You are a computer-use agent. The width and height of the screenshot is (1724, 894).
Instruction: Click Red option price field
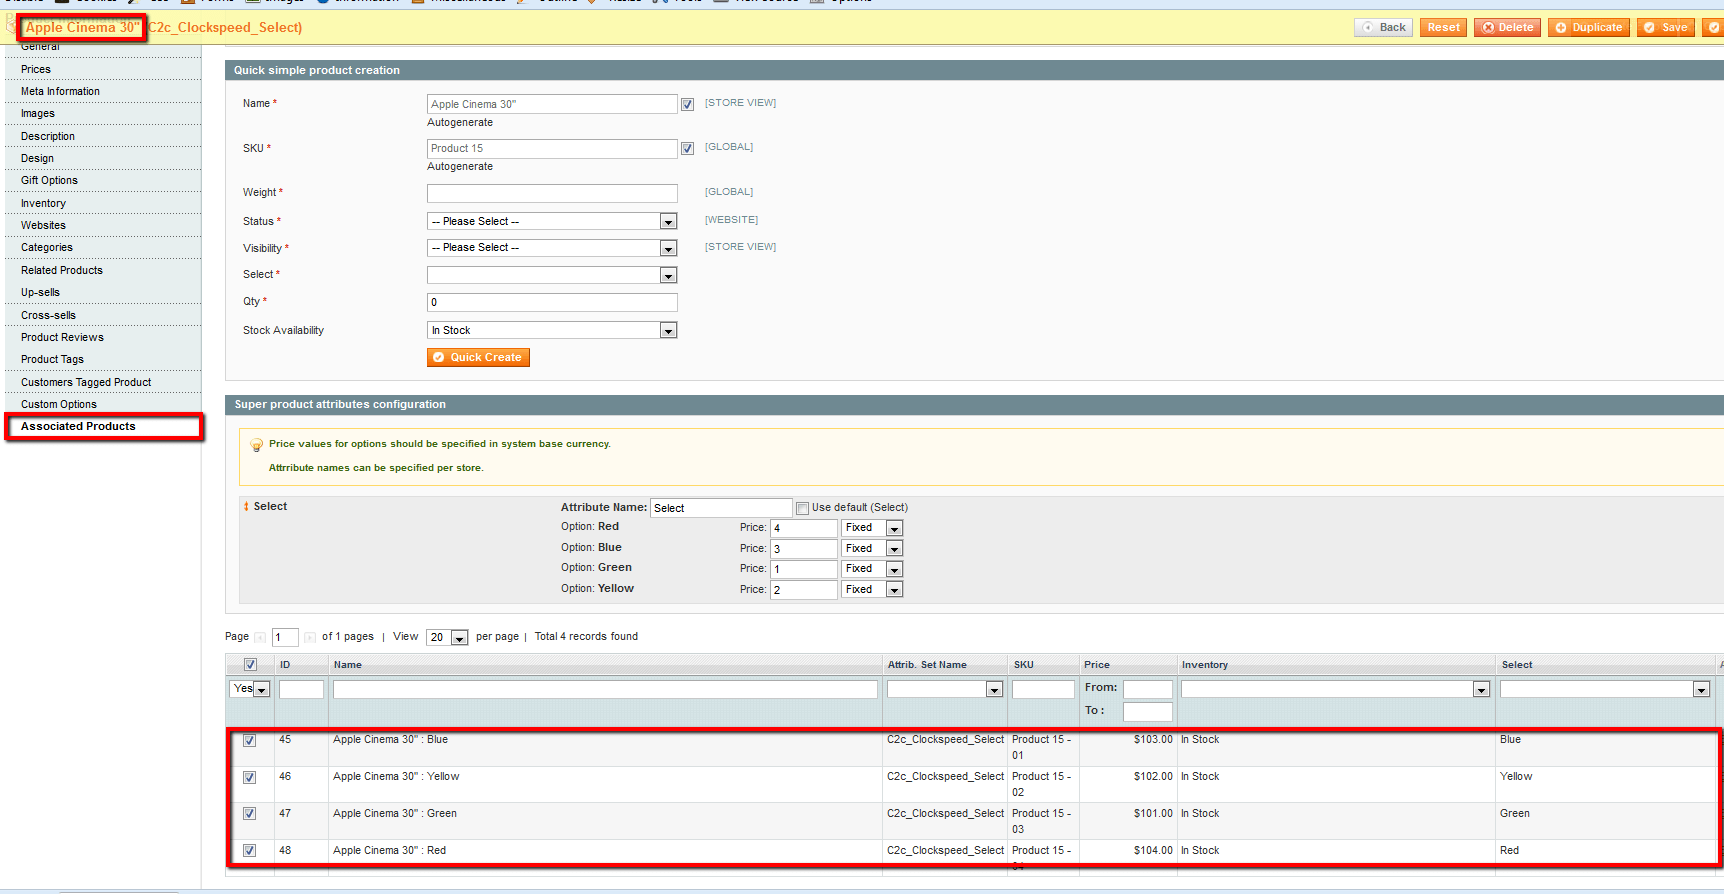pyautogui.click(x=804, y=528)
